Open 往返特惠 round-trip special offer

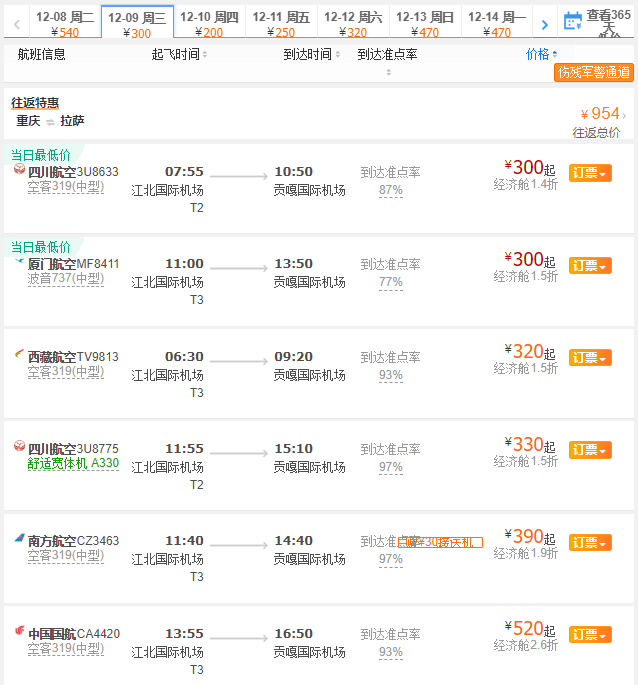click(x=35, y=103)
